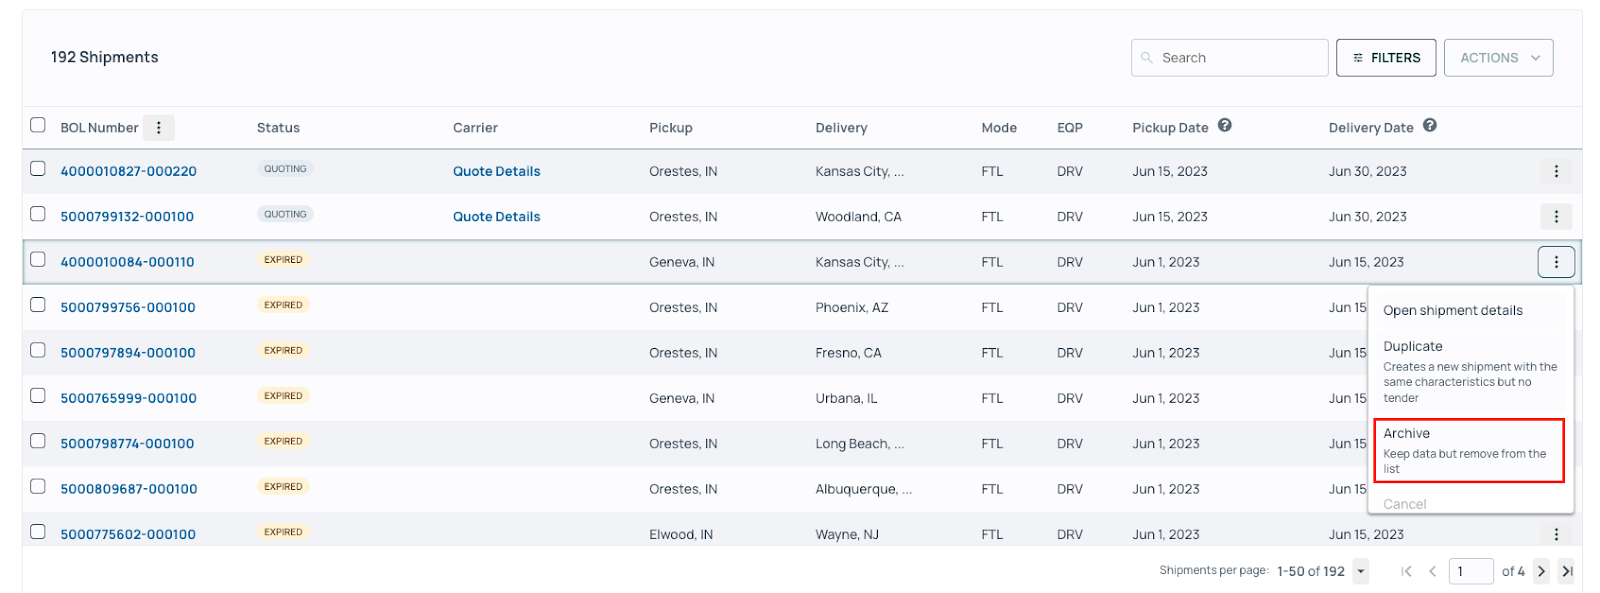Screen dimensions: 1600x593
Task: Click the Delivery Date help icon
Action: 1429,126
